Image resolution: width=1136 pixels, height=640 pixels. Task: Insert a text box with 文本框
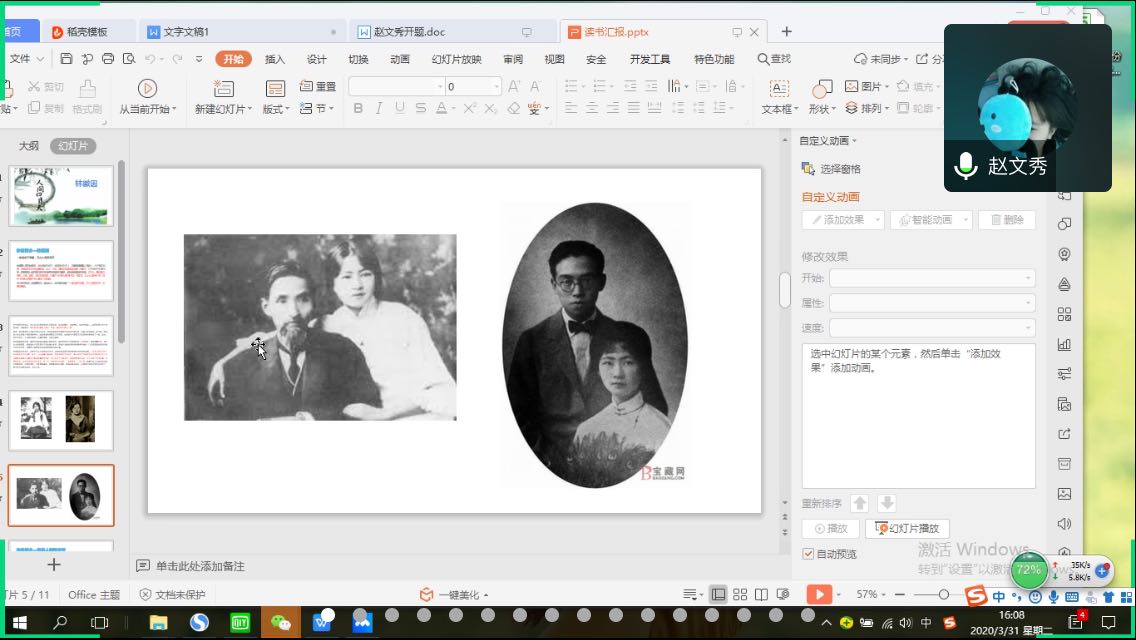click(778, 89)
